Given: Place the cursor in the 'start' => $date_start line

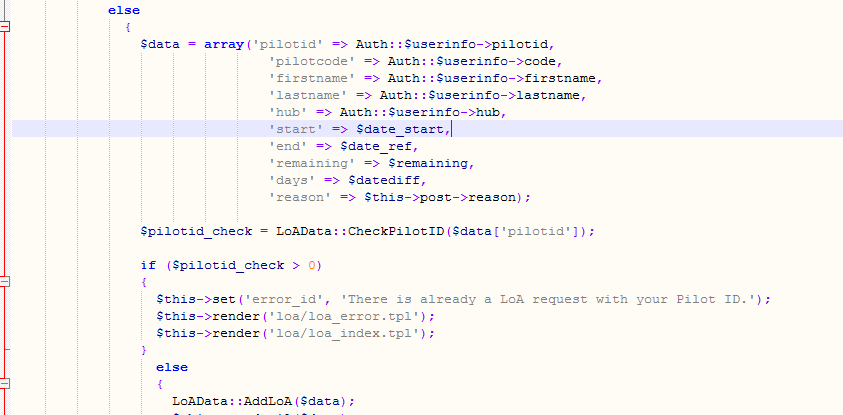Looking at the screenshot, I should pyautogui.click(x=360, y=129).
